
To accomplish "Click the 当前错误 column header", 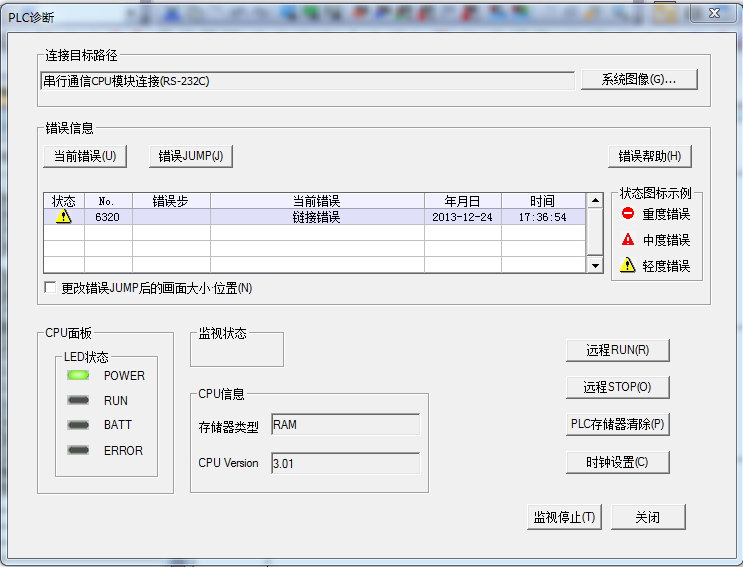I will [317, 201].
